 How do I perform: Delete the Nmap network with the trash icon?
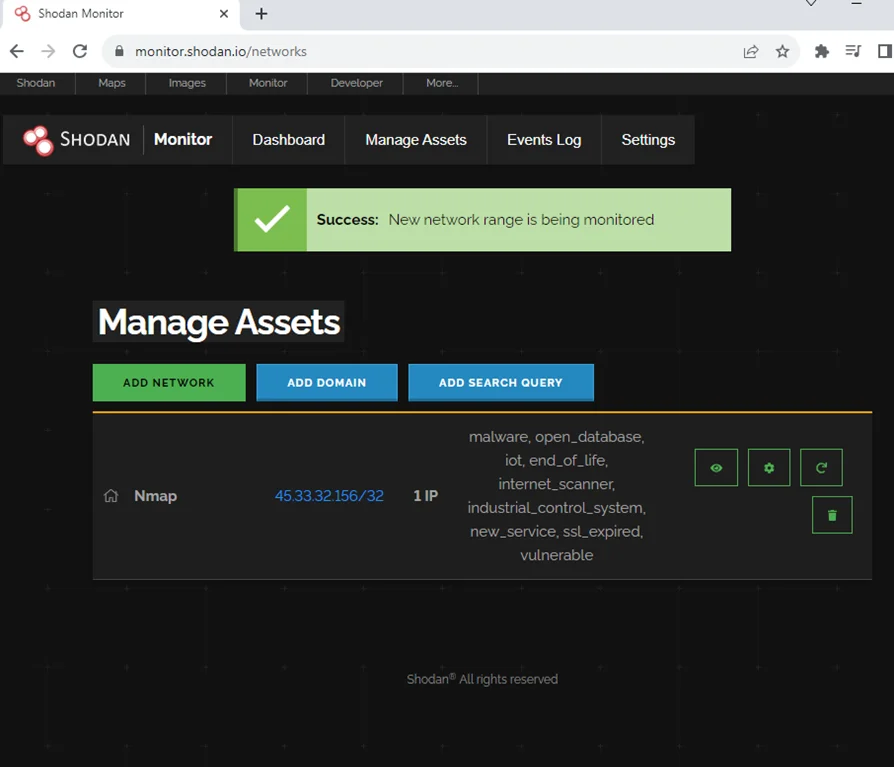pos(831,515)
